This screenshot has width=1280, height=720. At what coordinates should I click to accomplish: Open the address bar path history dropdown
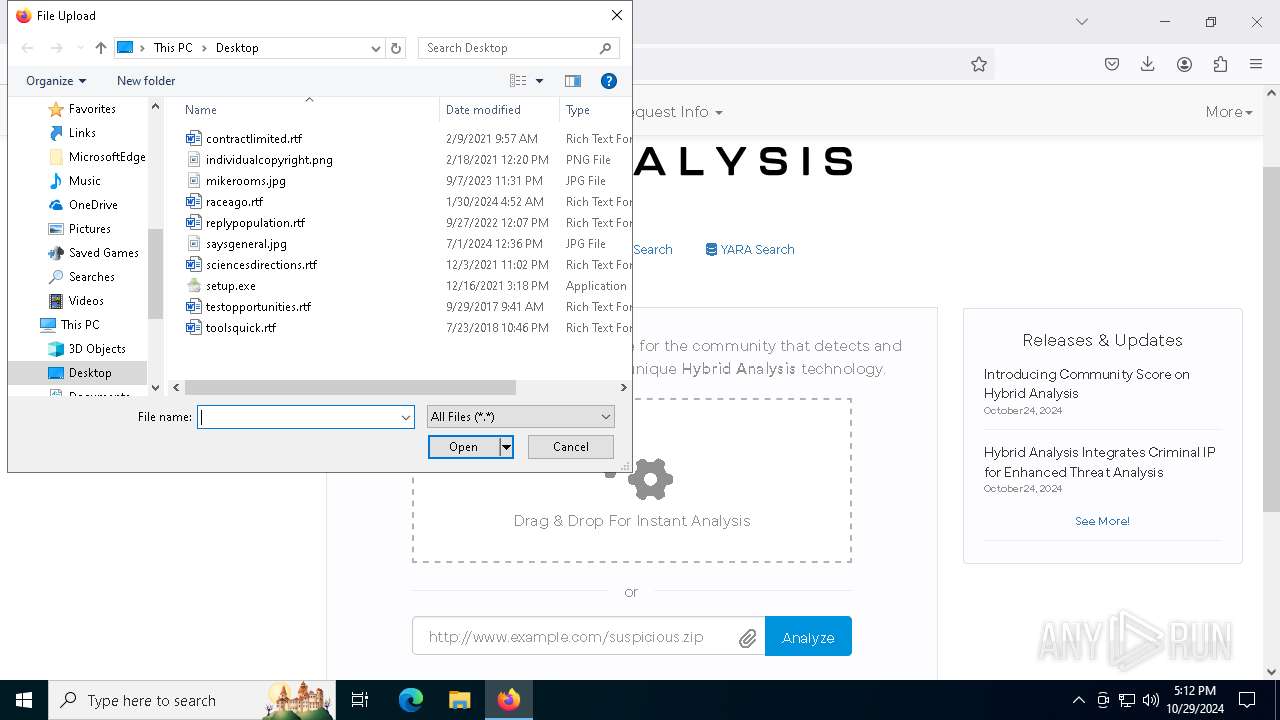pos(376,48)
